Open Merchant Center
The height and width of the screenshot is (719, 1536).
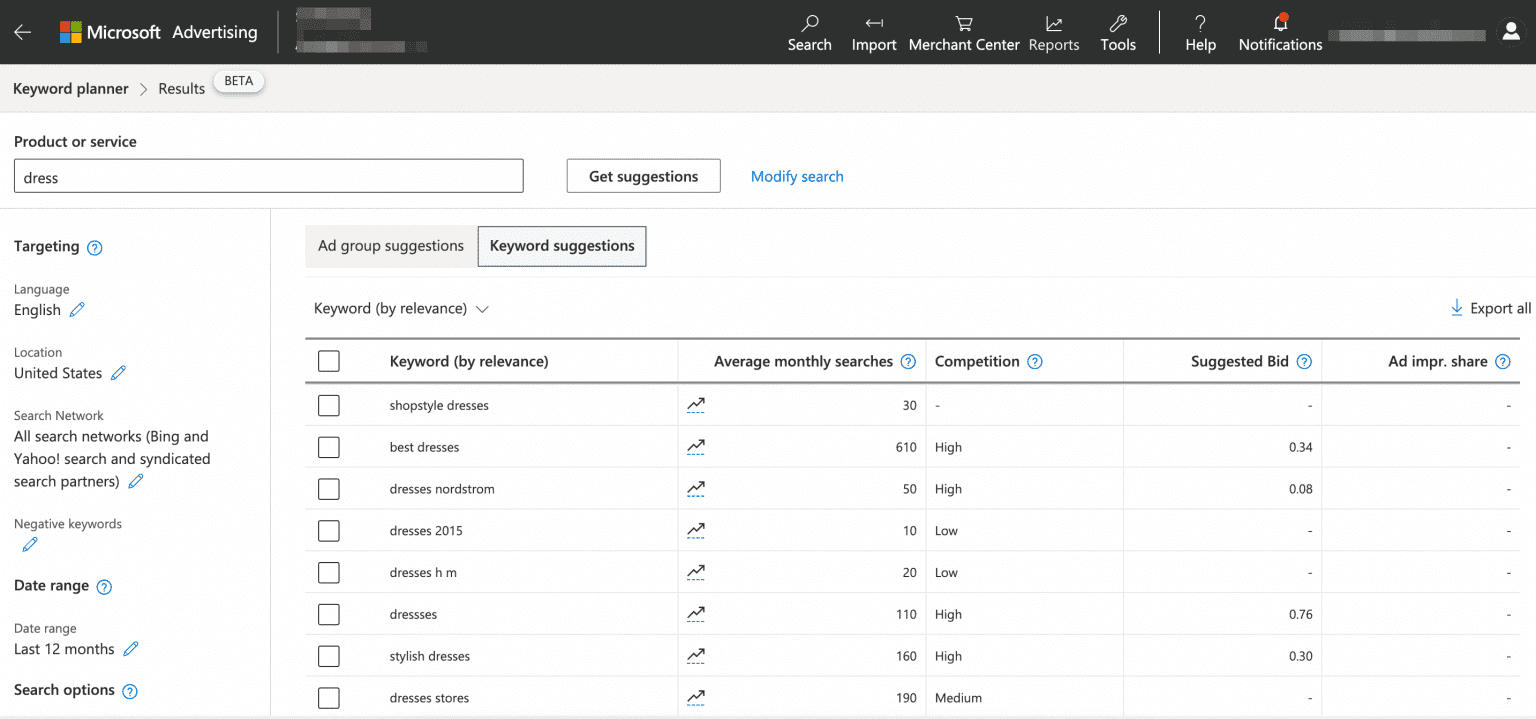tap(963, 32)
